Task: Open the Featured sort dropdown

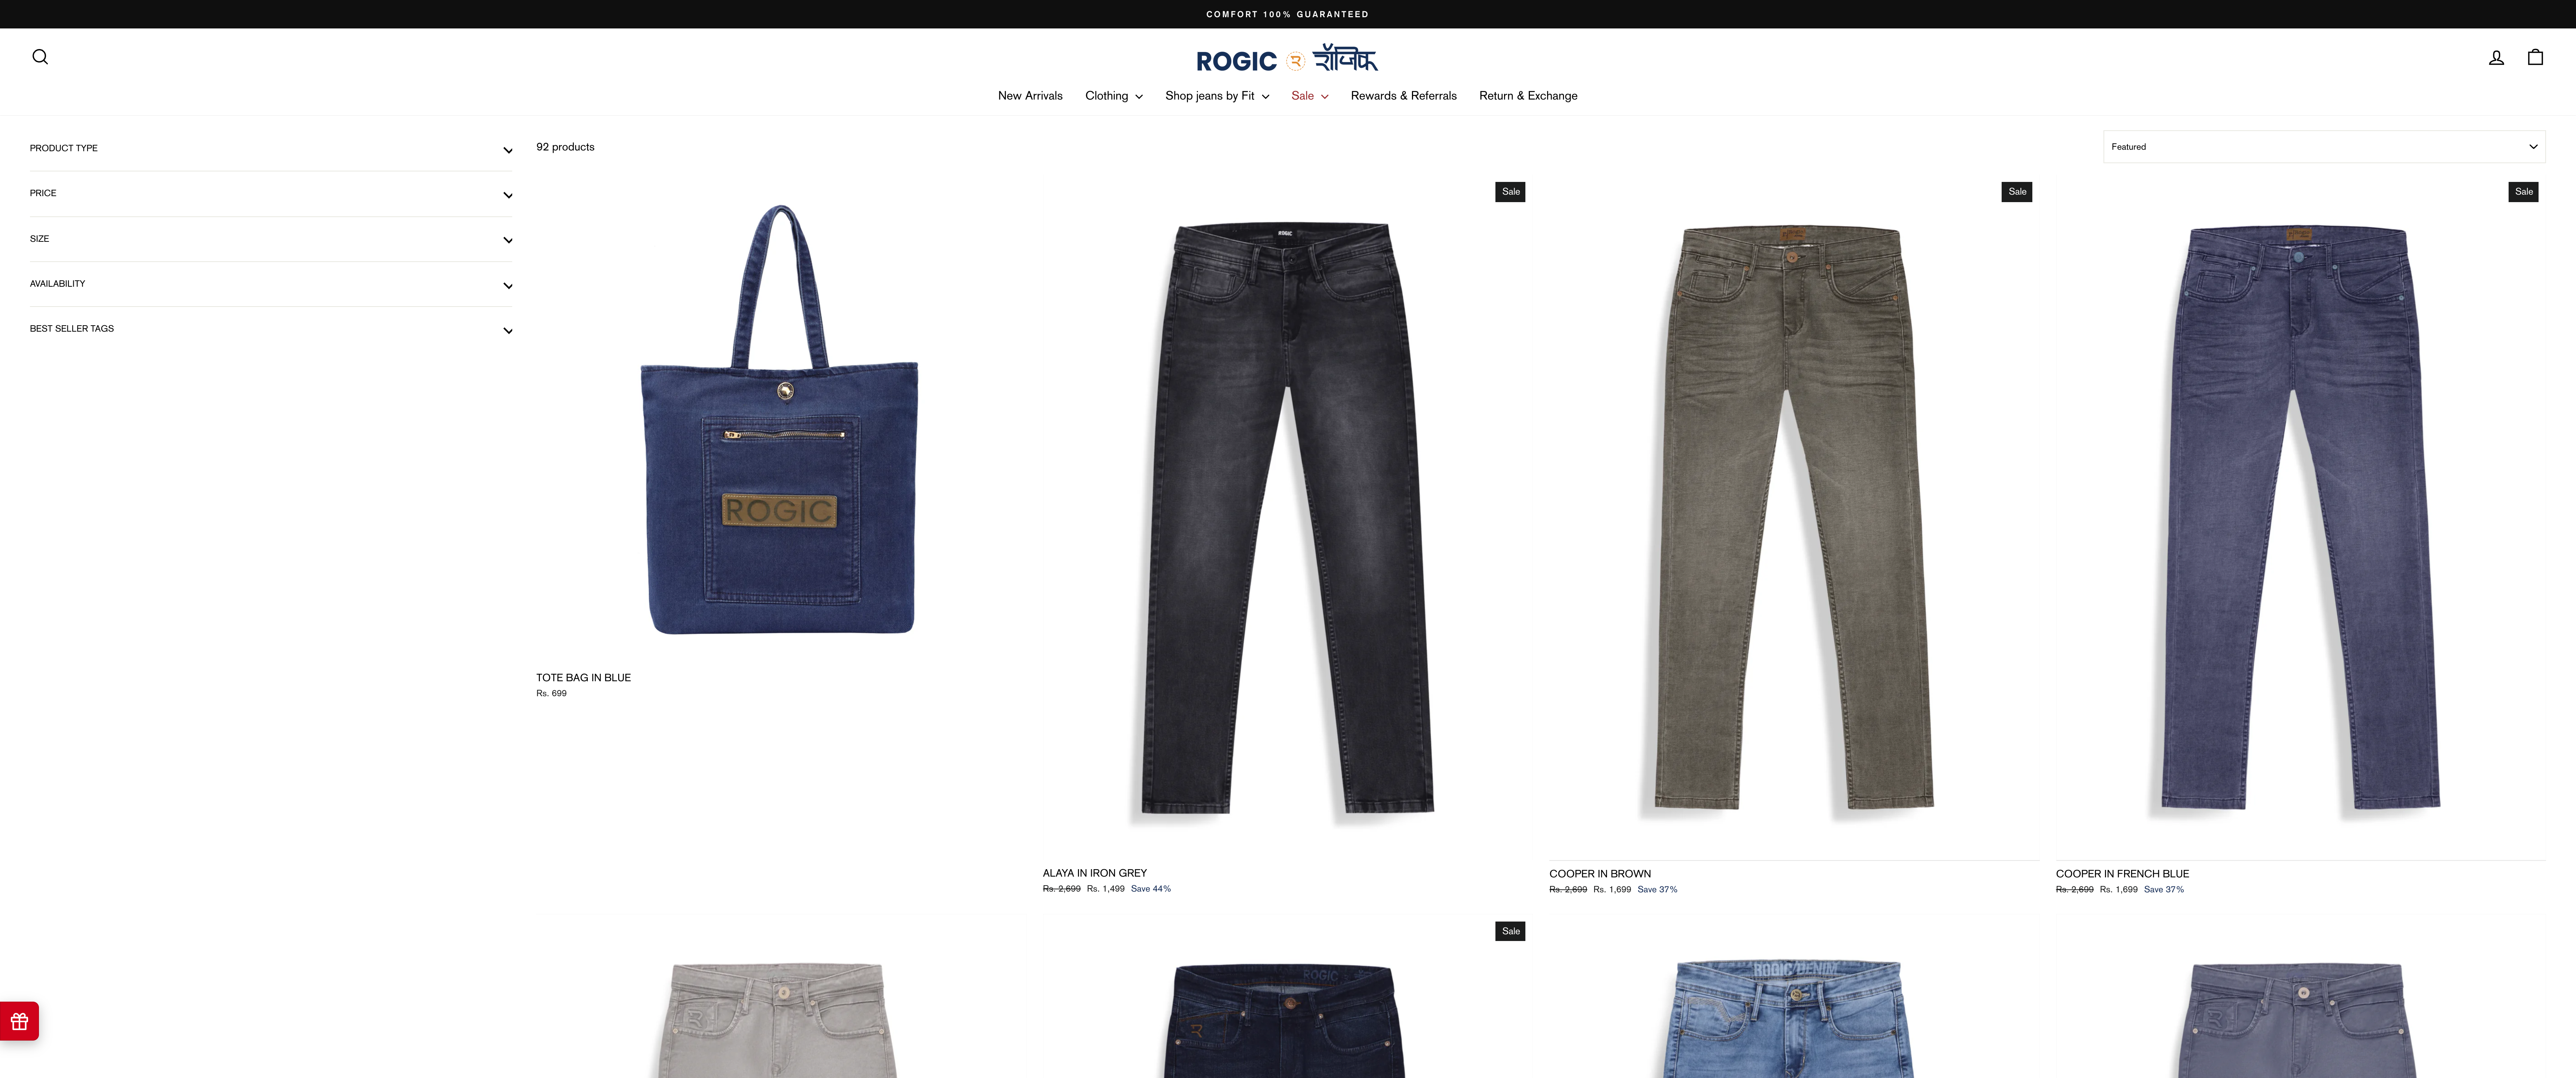Action: tap(2324, 147)
